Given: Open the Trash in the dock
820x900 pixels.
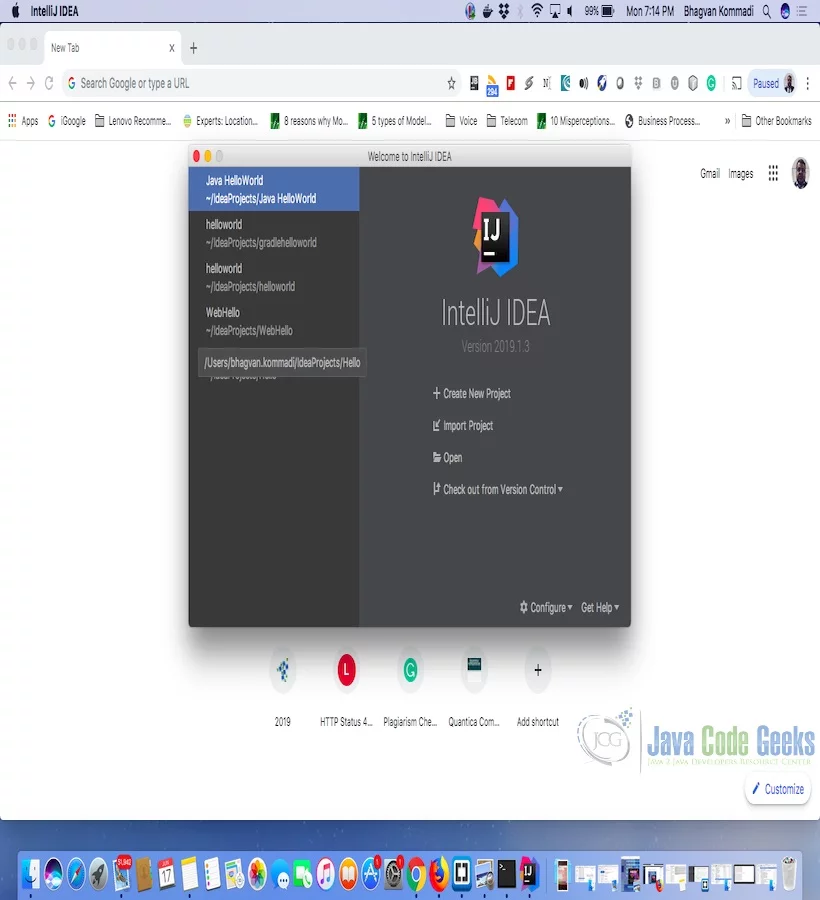Looking at the screenshot, I should tap(789, 874).
